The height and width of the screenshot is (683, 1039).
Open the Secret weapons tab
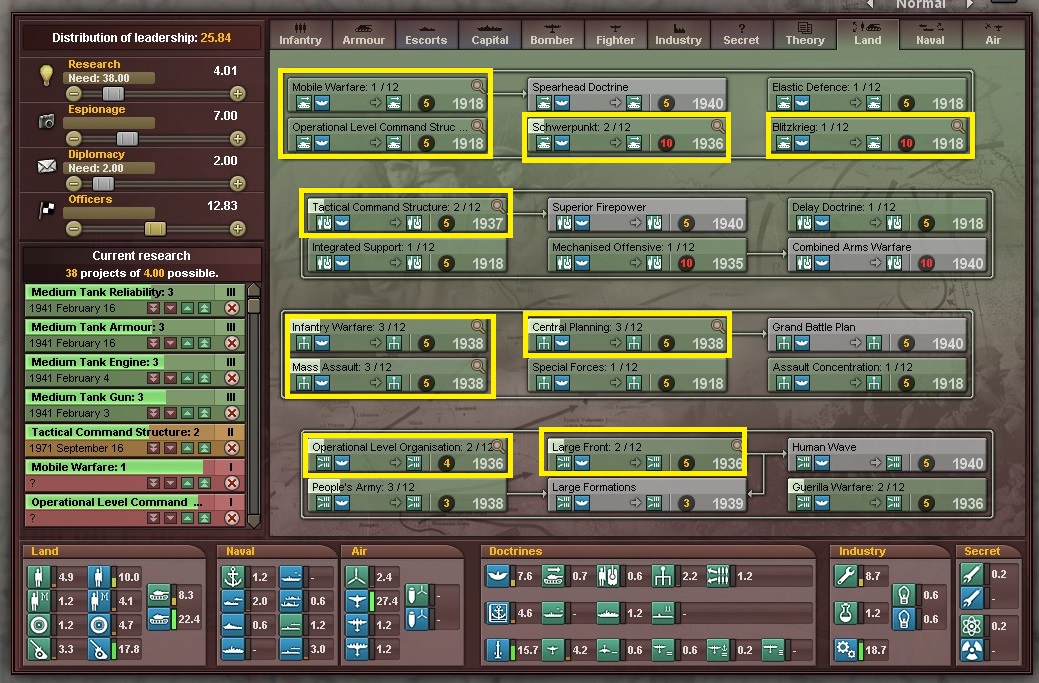coord(741,34)
